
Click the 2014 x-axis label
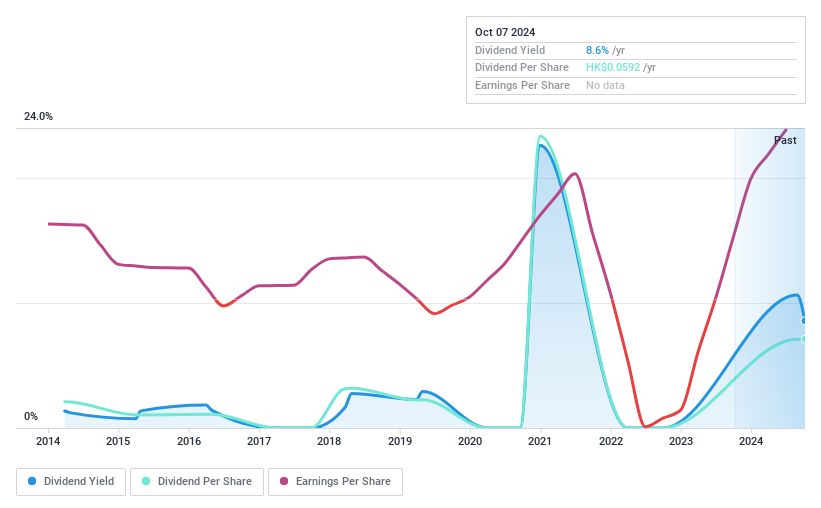click(x=48, y=441)
